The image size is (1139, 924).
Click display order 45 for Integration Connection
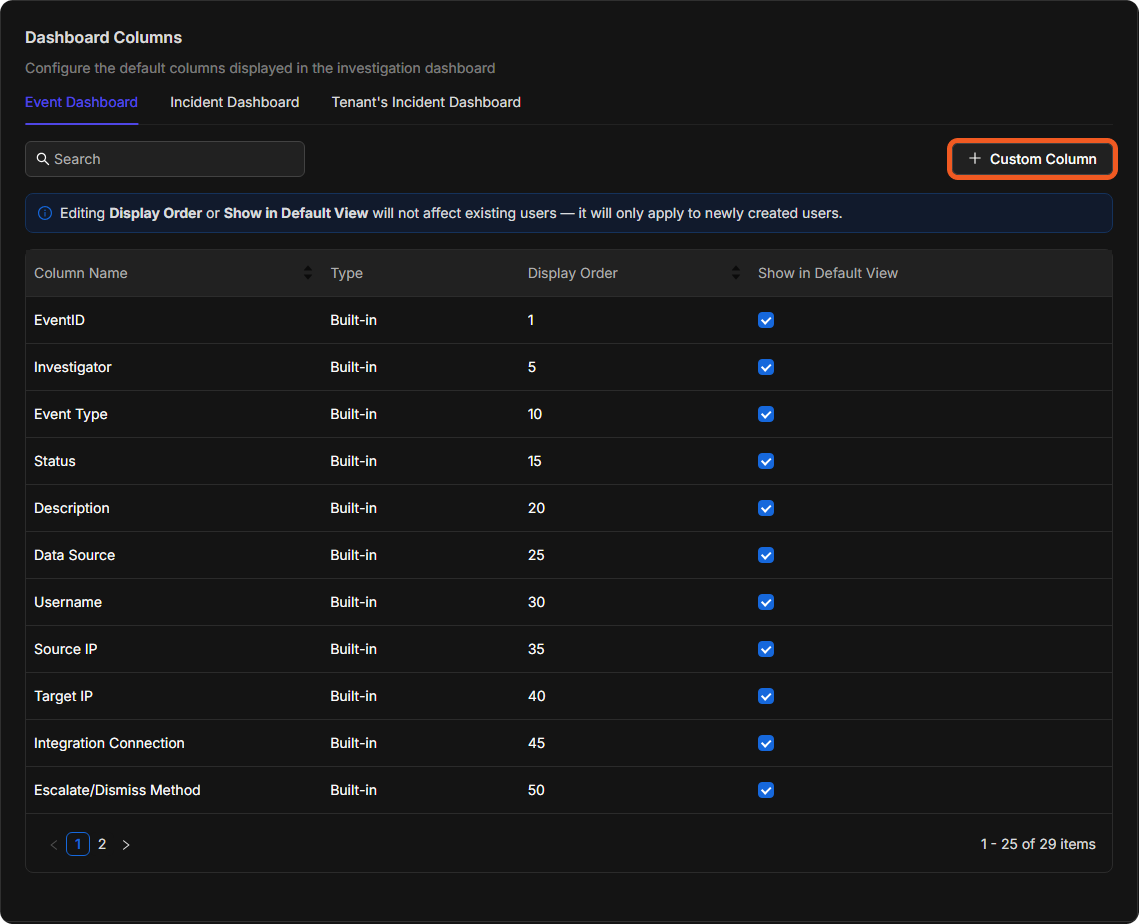(x=536, y=743)
